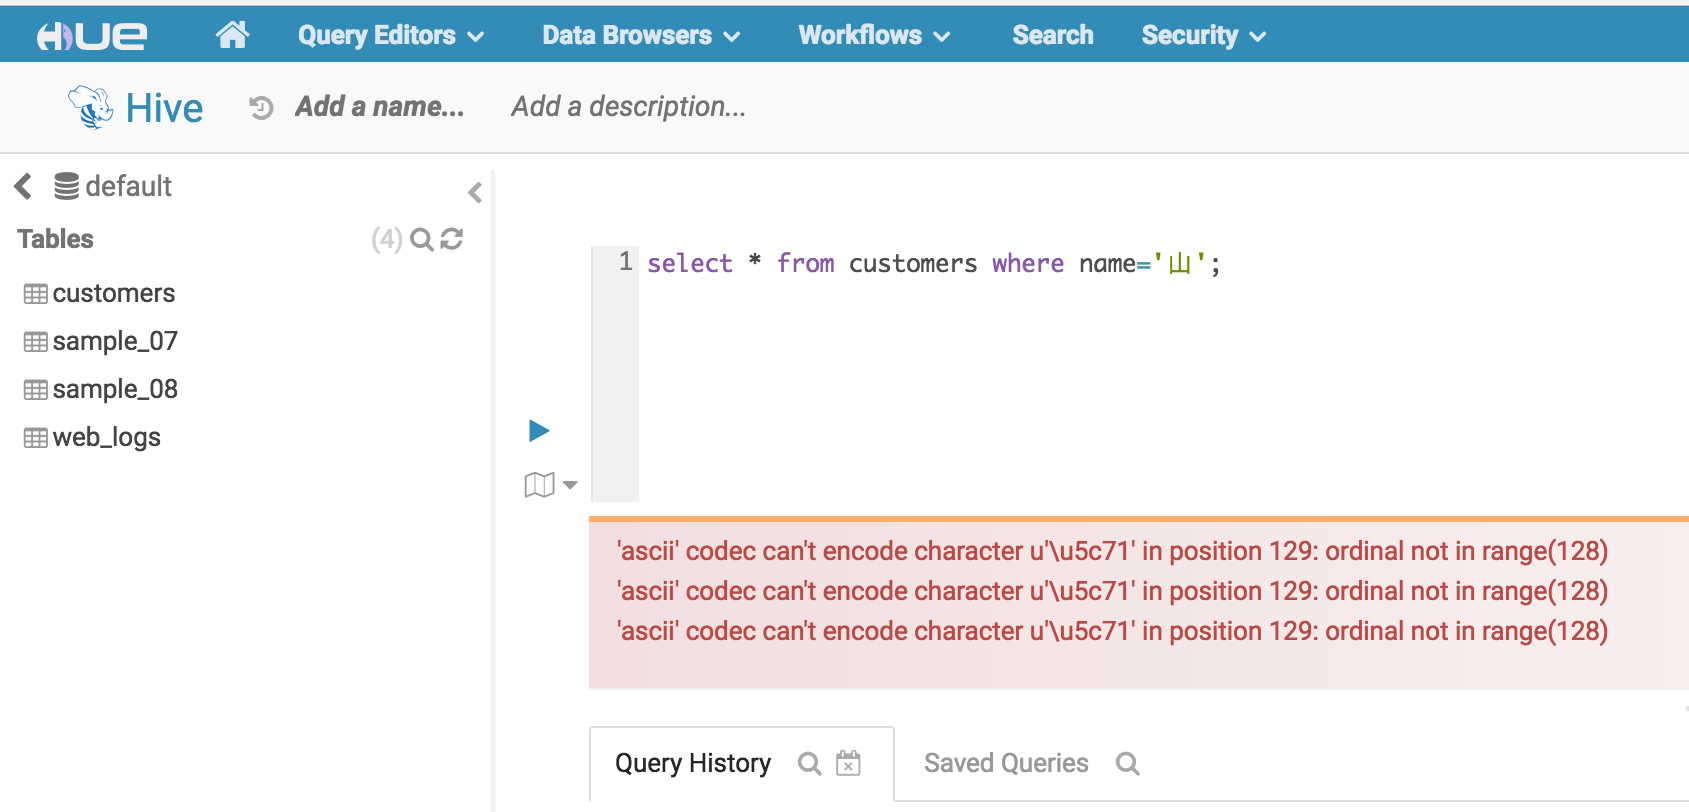Collapse the left assist panel

475,192
